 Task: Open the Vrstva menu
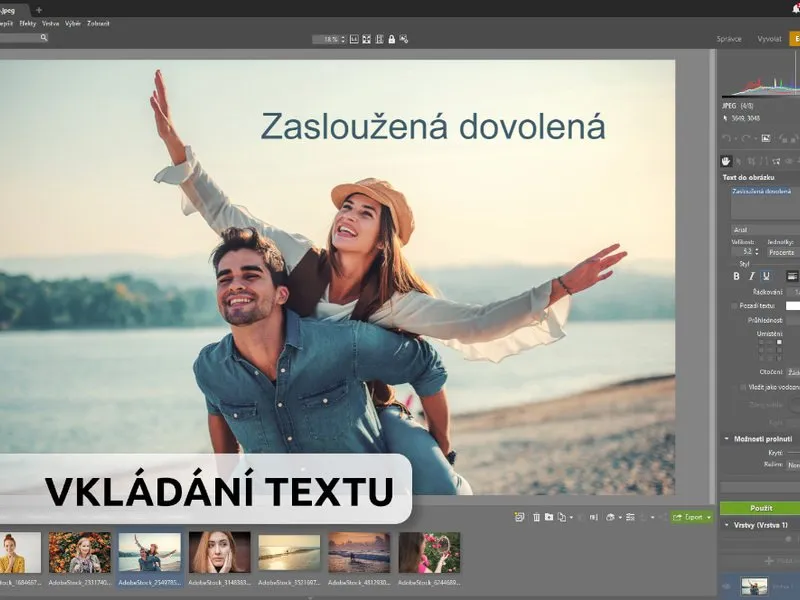(x=51, y=23)
